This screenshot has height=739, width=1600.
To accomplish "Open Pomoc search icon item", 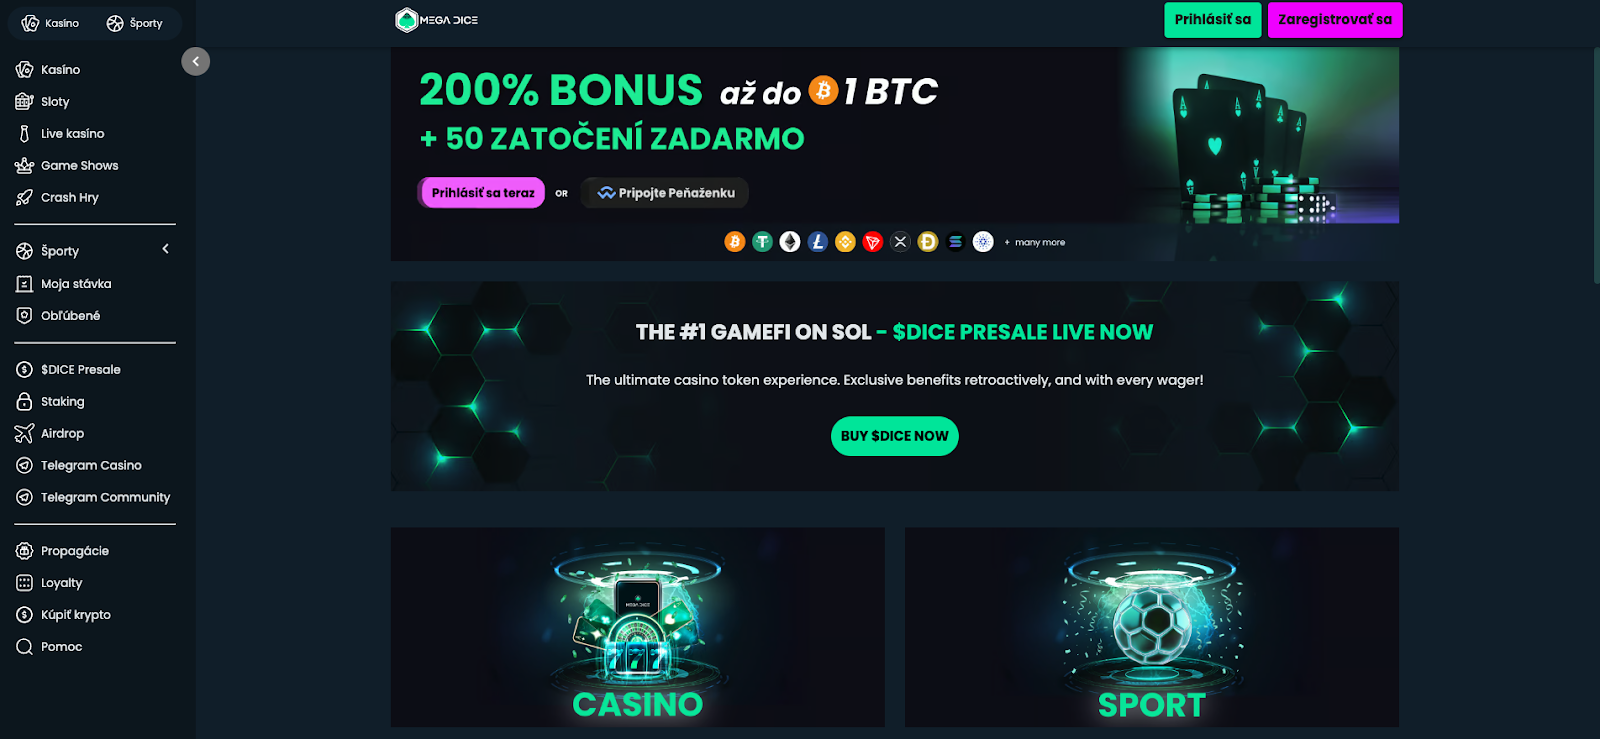I will point(25,647).
